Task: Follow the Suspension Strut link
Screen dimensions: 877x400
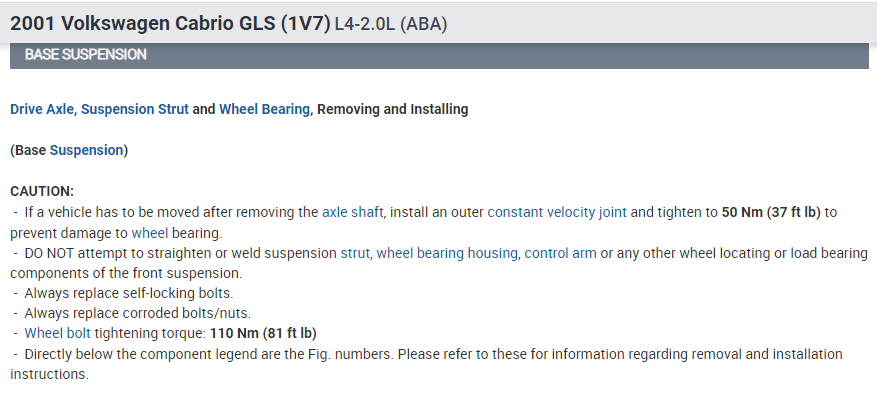Action: point(134,109)
